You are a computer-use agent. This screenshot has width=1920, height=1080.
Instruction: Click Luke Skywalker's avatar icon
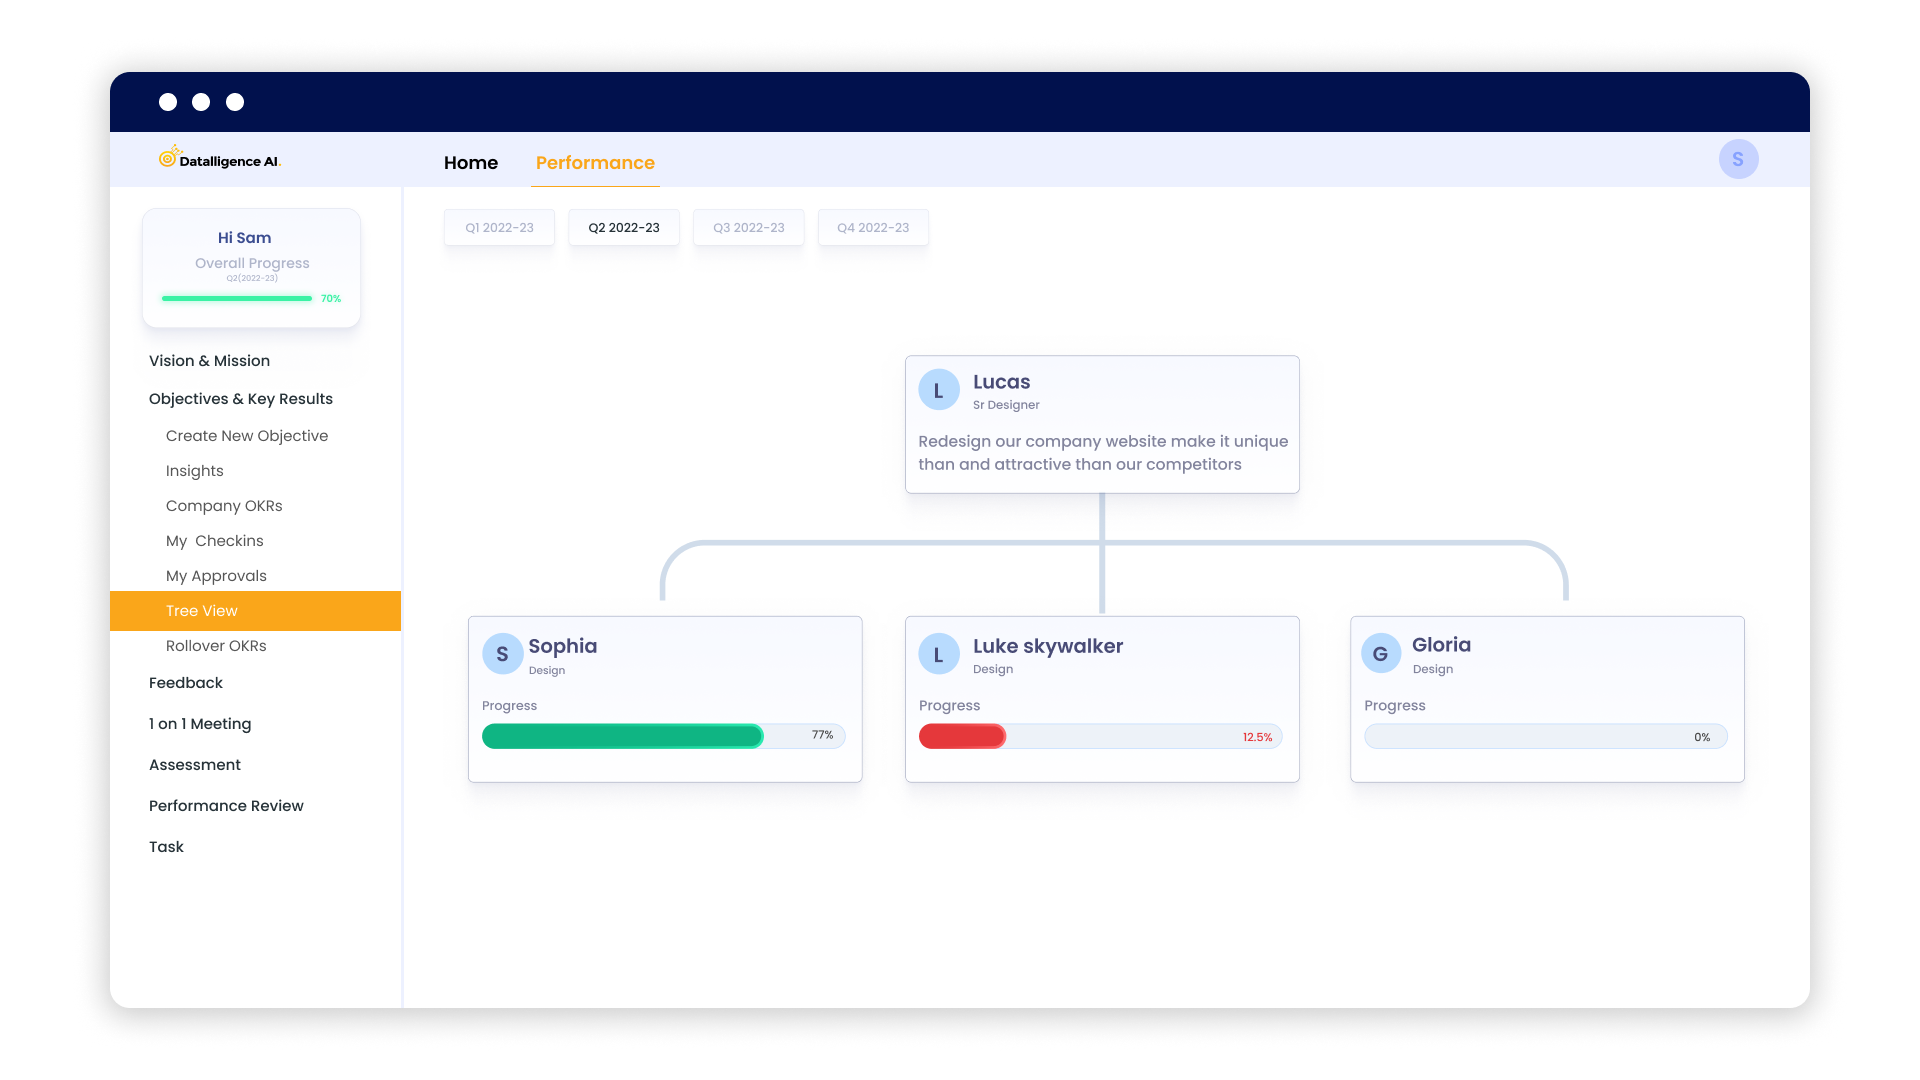point(938,653)
